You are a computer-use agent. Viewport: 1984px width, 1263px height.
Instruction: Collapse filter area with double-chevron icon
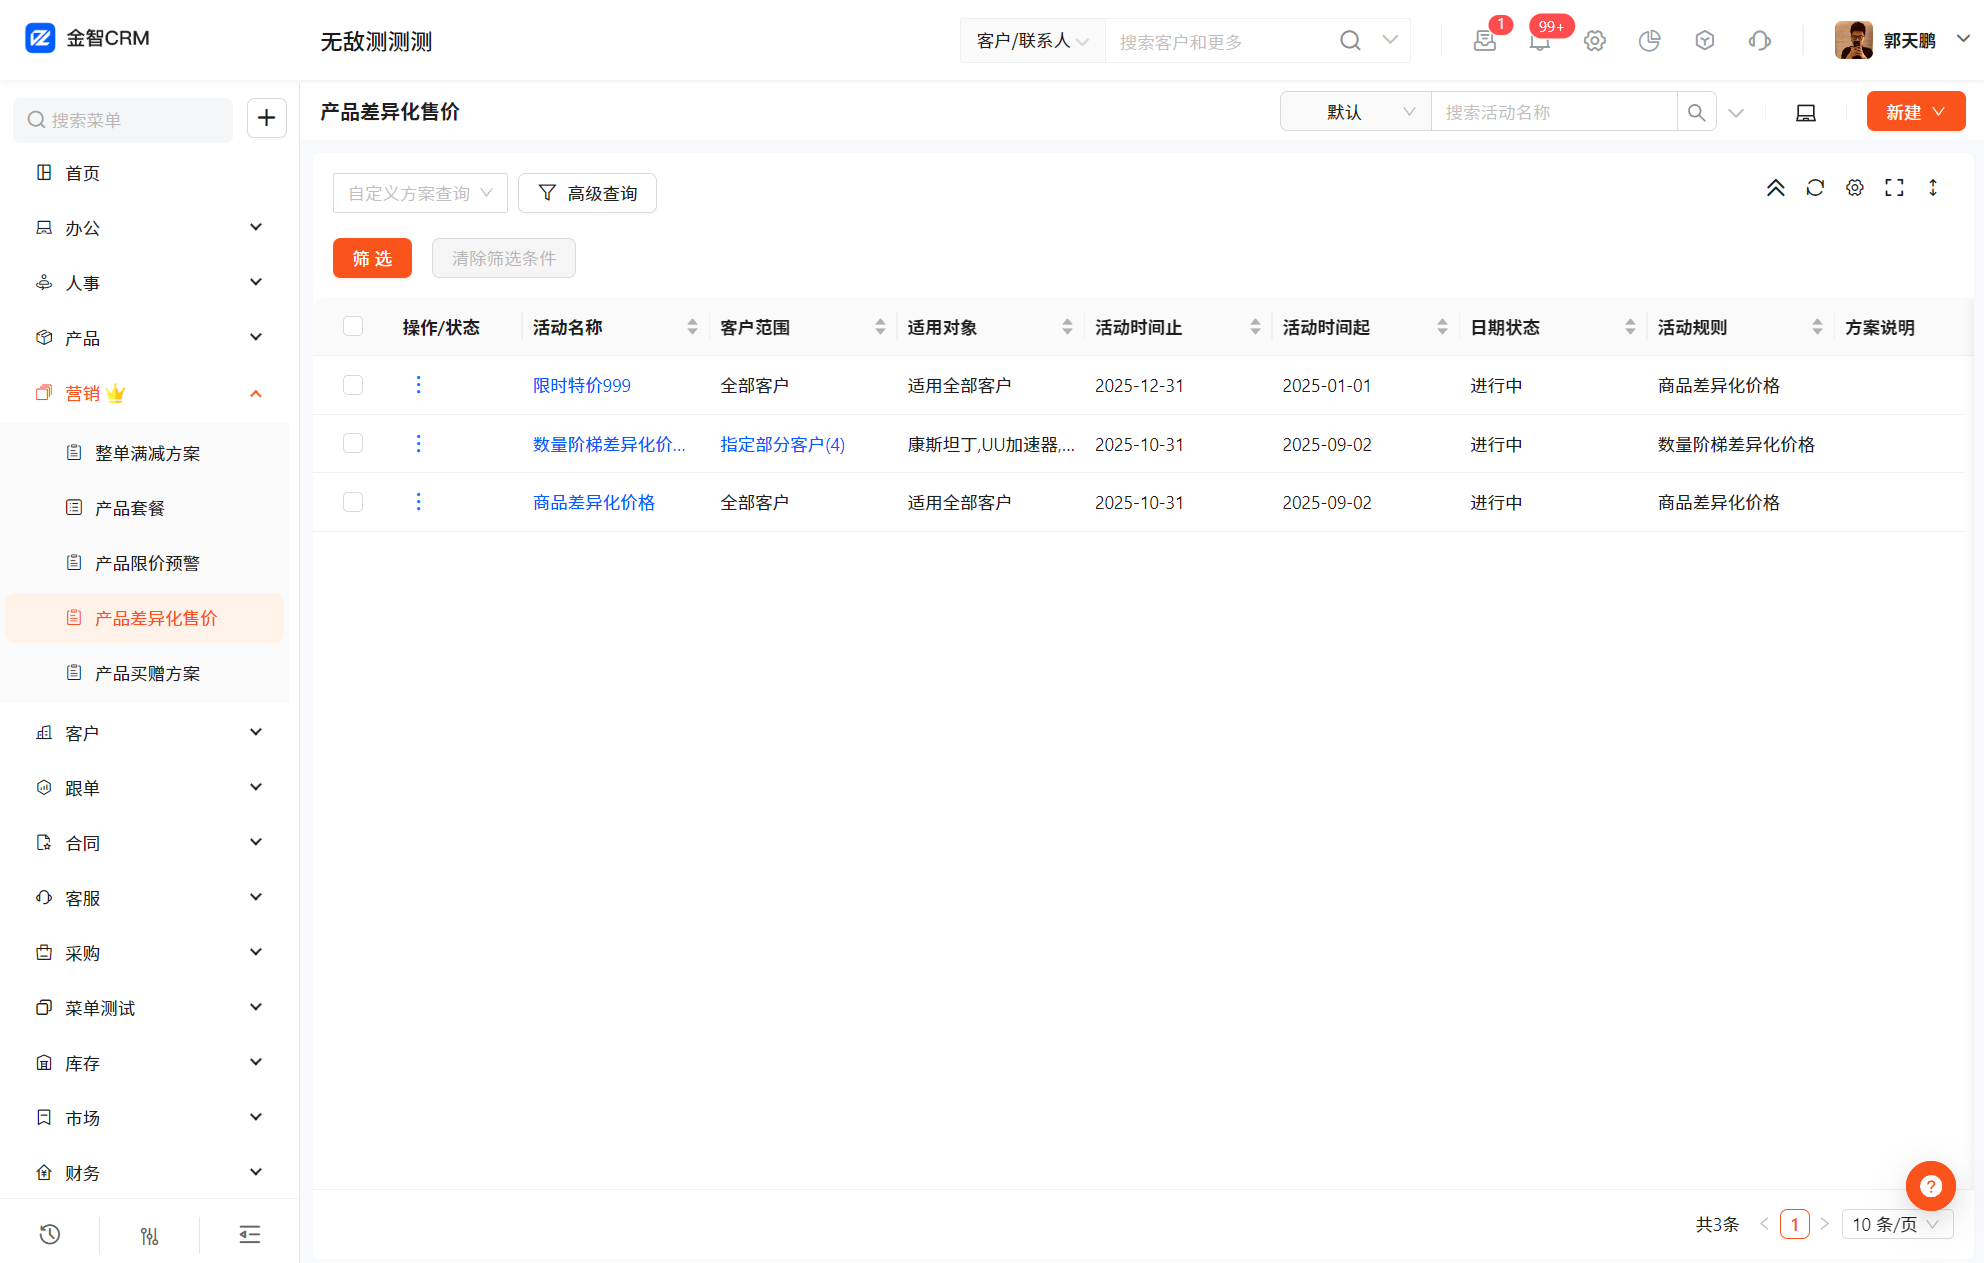(x=1775, y=188)
